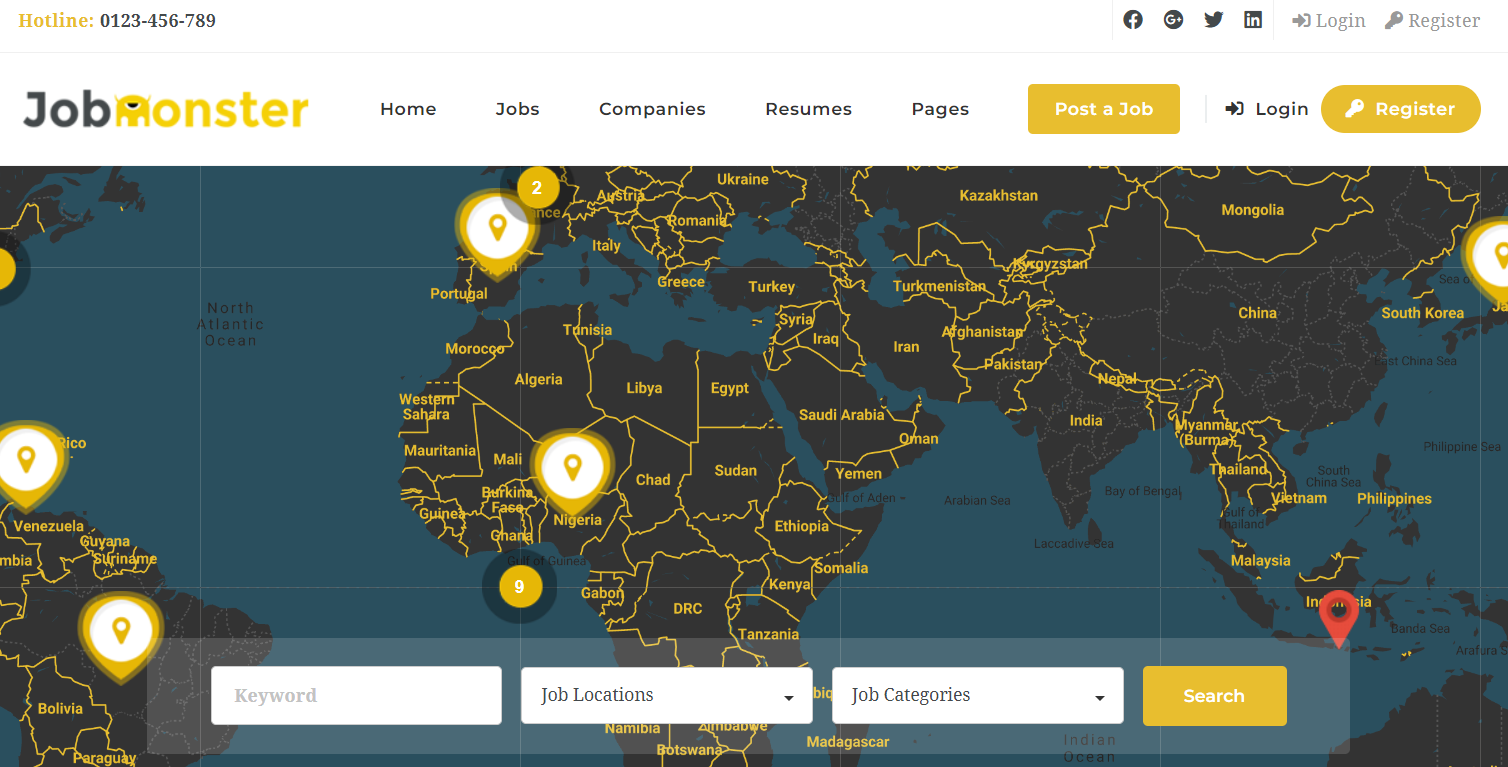Image resolution: width=1508 pixels, height=767 pixels.
Task: Click the cluster marker labeled 9
Action: pos(519,587)
